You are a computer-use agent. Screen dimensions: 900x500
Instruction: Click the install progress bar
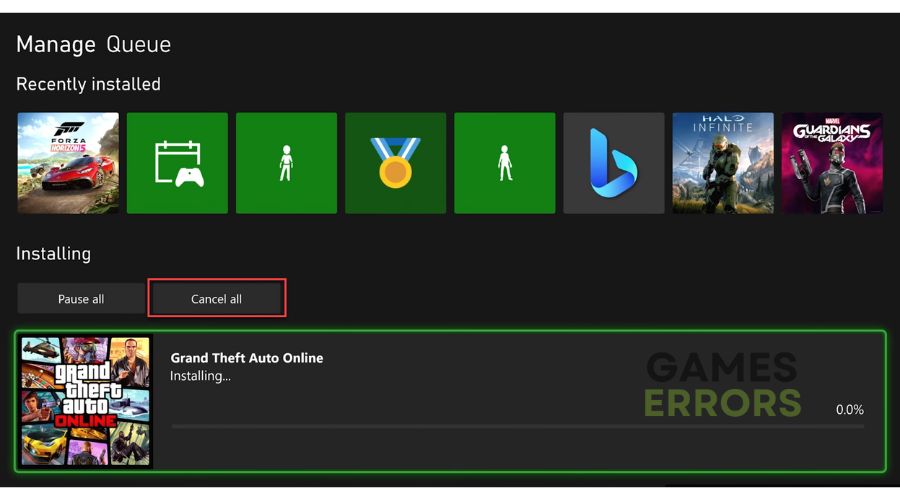(x=517, y=427)
